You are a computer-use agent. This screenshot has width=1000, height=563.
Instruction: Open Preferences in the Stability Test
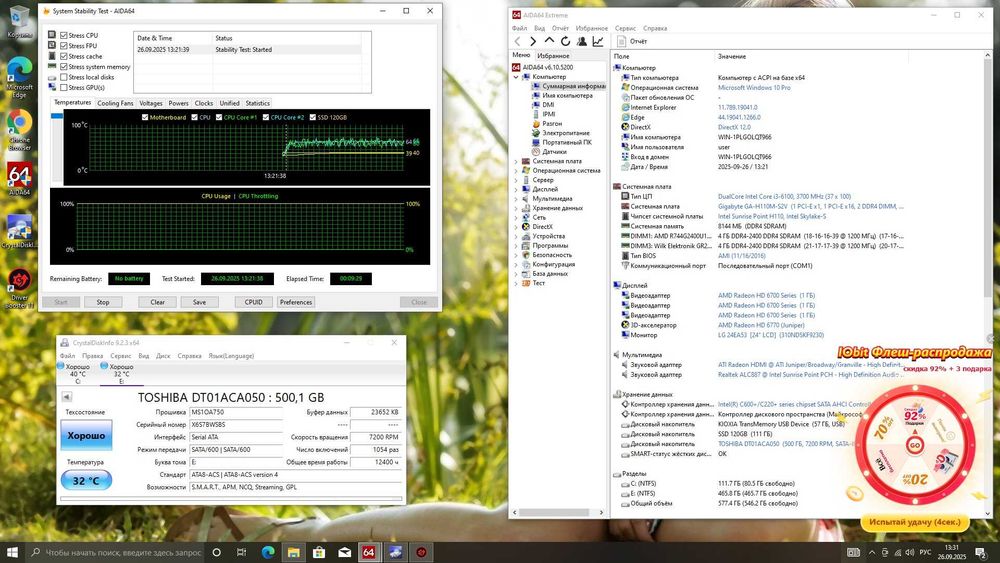pos(296,302)
